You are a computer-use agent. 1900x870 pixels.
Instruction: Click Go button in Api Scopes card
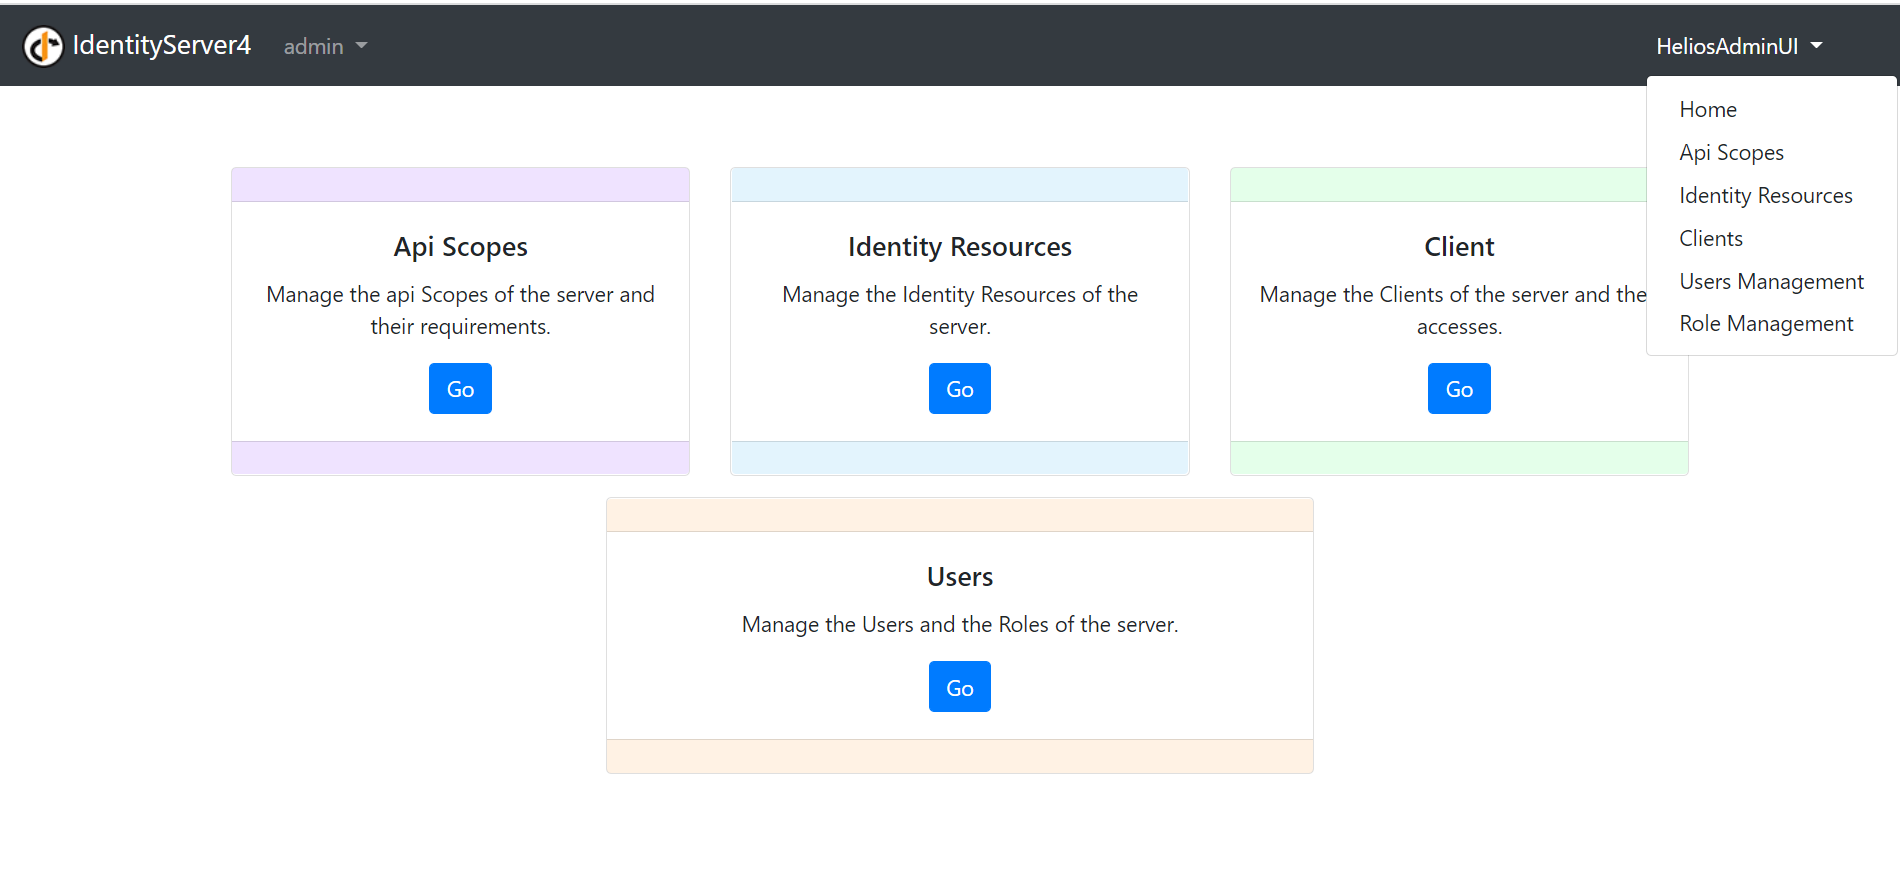460,389
